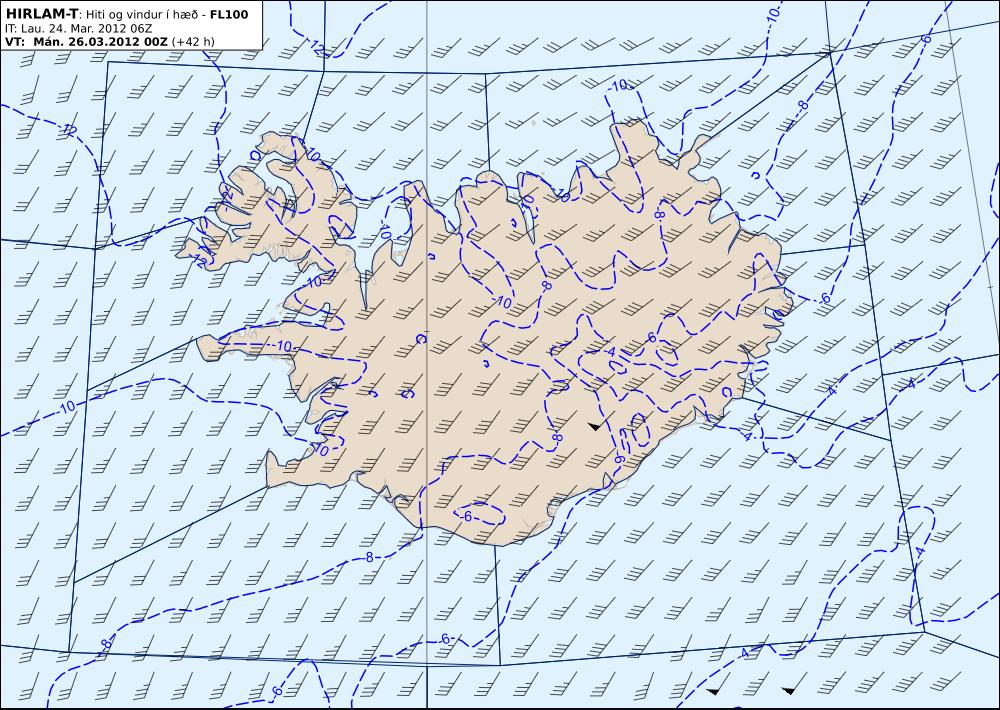Click the 'Mán. 26.03.2012 00Z' valid time
1000x710 pixels.
(100, 41)
